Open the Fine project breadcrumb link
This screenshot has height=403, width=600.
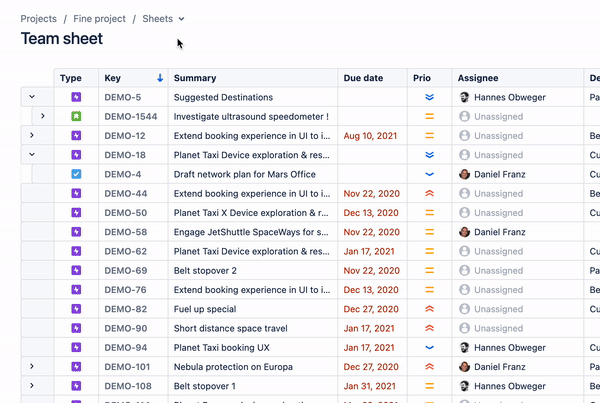(99, 19)
